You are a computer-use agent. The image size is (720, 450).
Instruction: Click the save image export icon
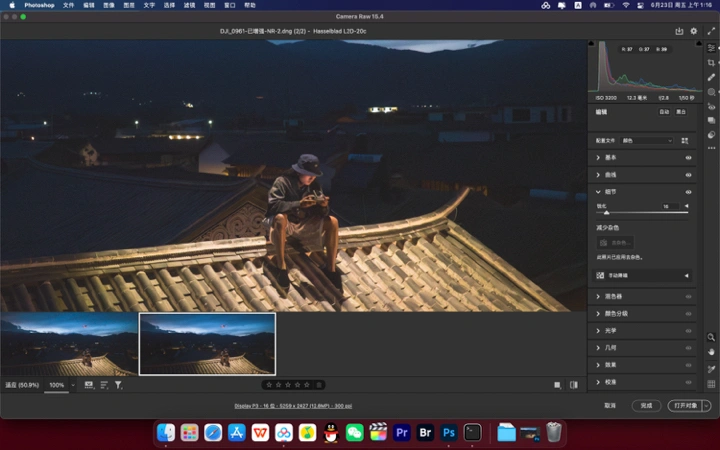(679, 31)
